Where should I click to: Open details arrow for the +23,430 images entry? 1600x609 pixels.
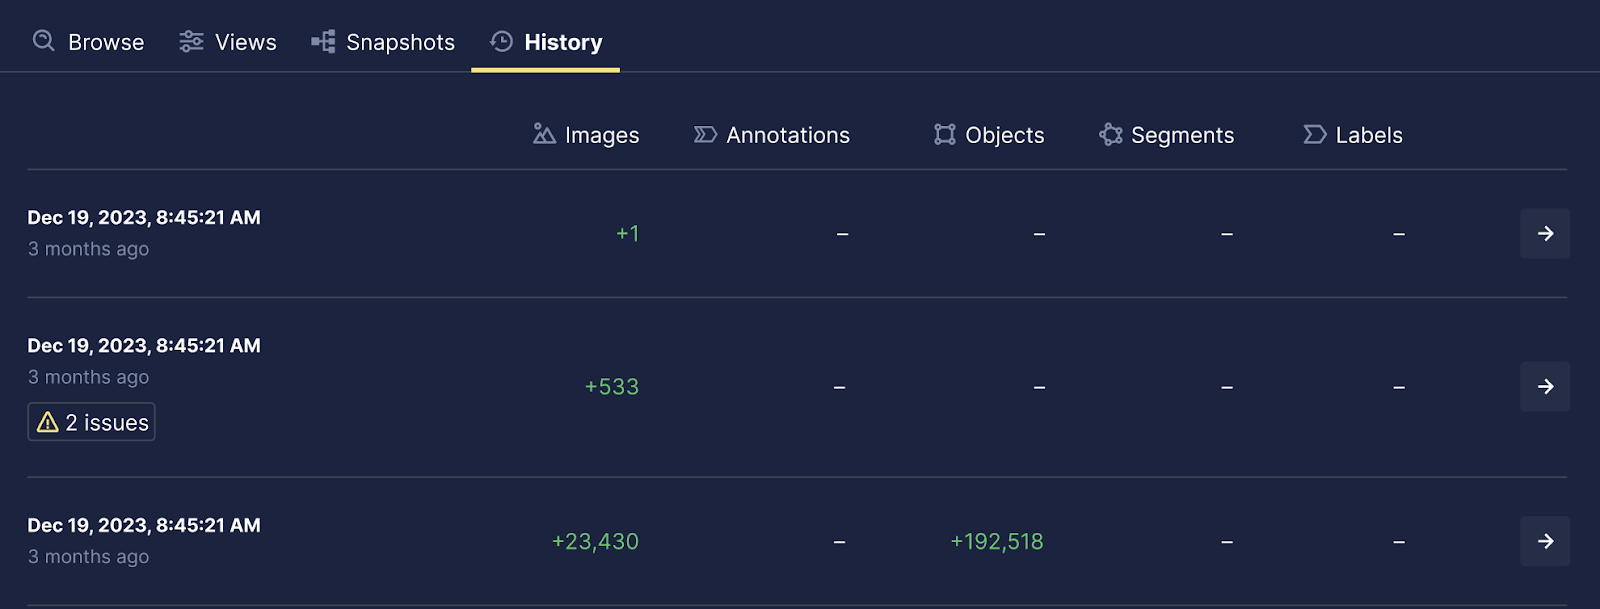click(1545, 541)
